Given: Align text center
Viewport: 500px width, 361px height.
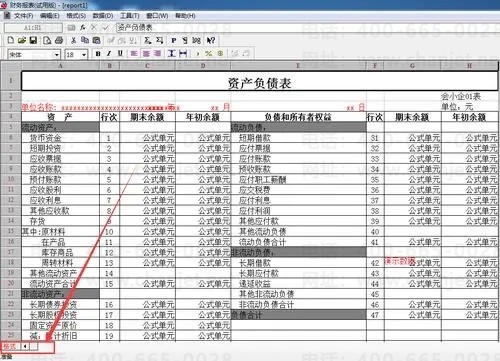Looking at the screenshot, I should [146, 53].
